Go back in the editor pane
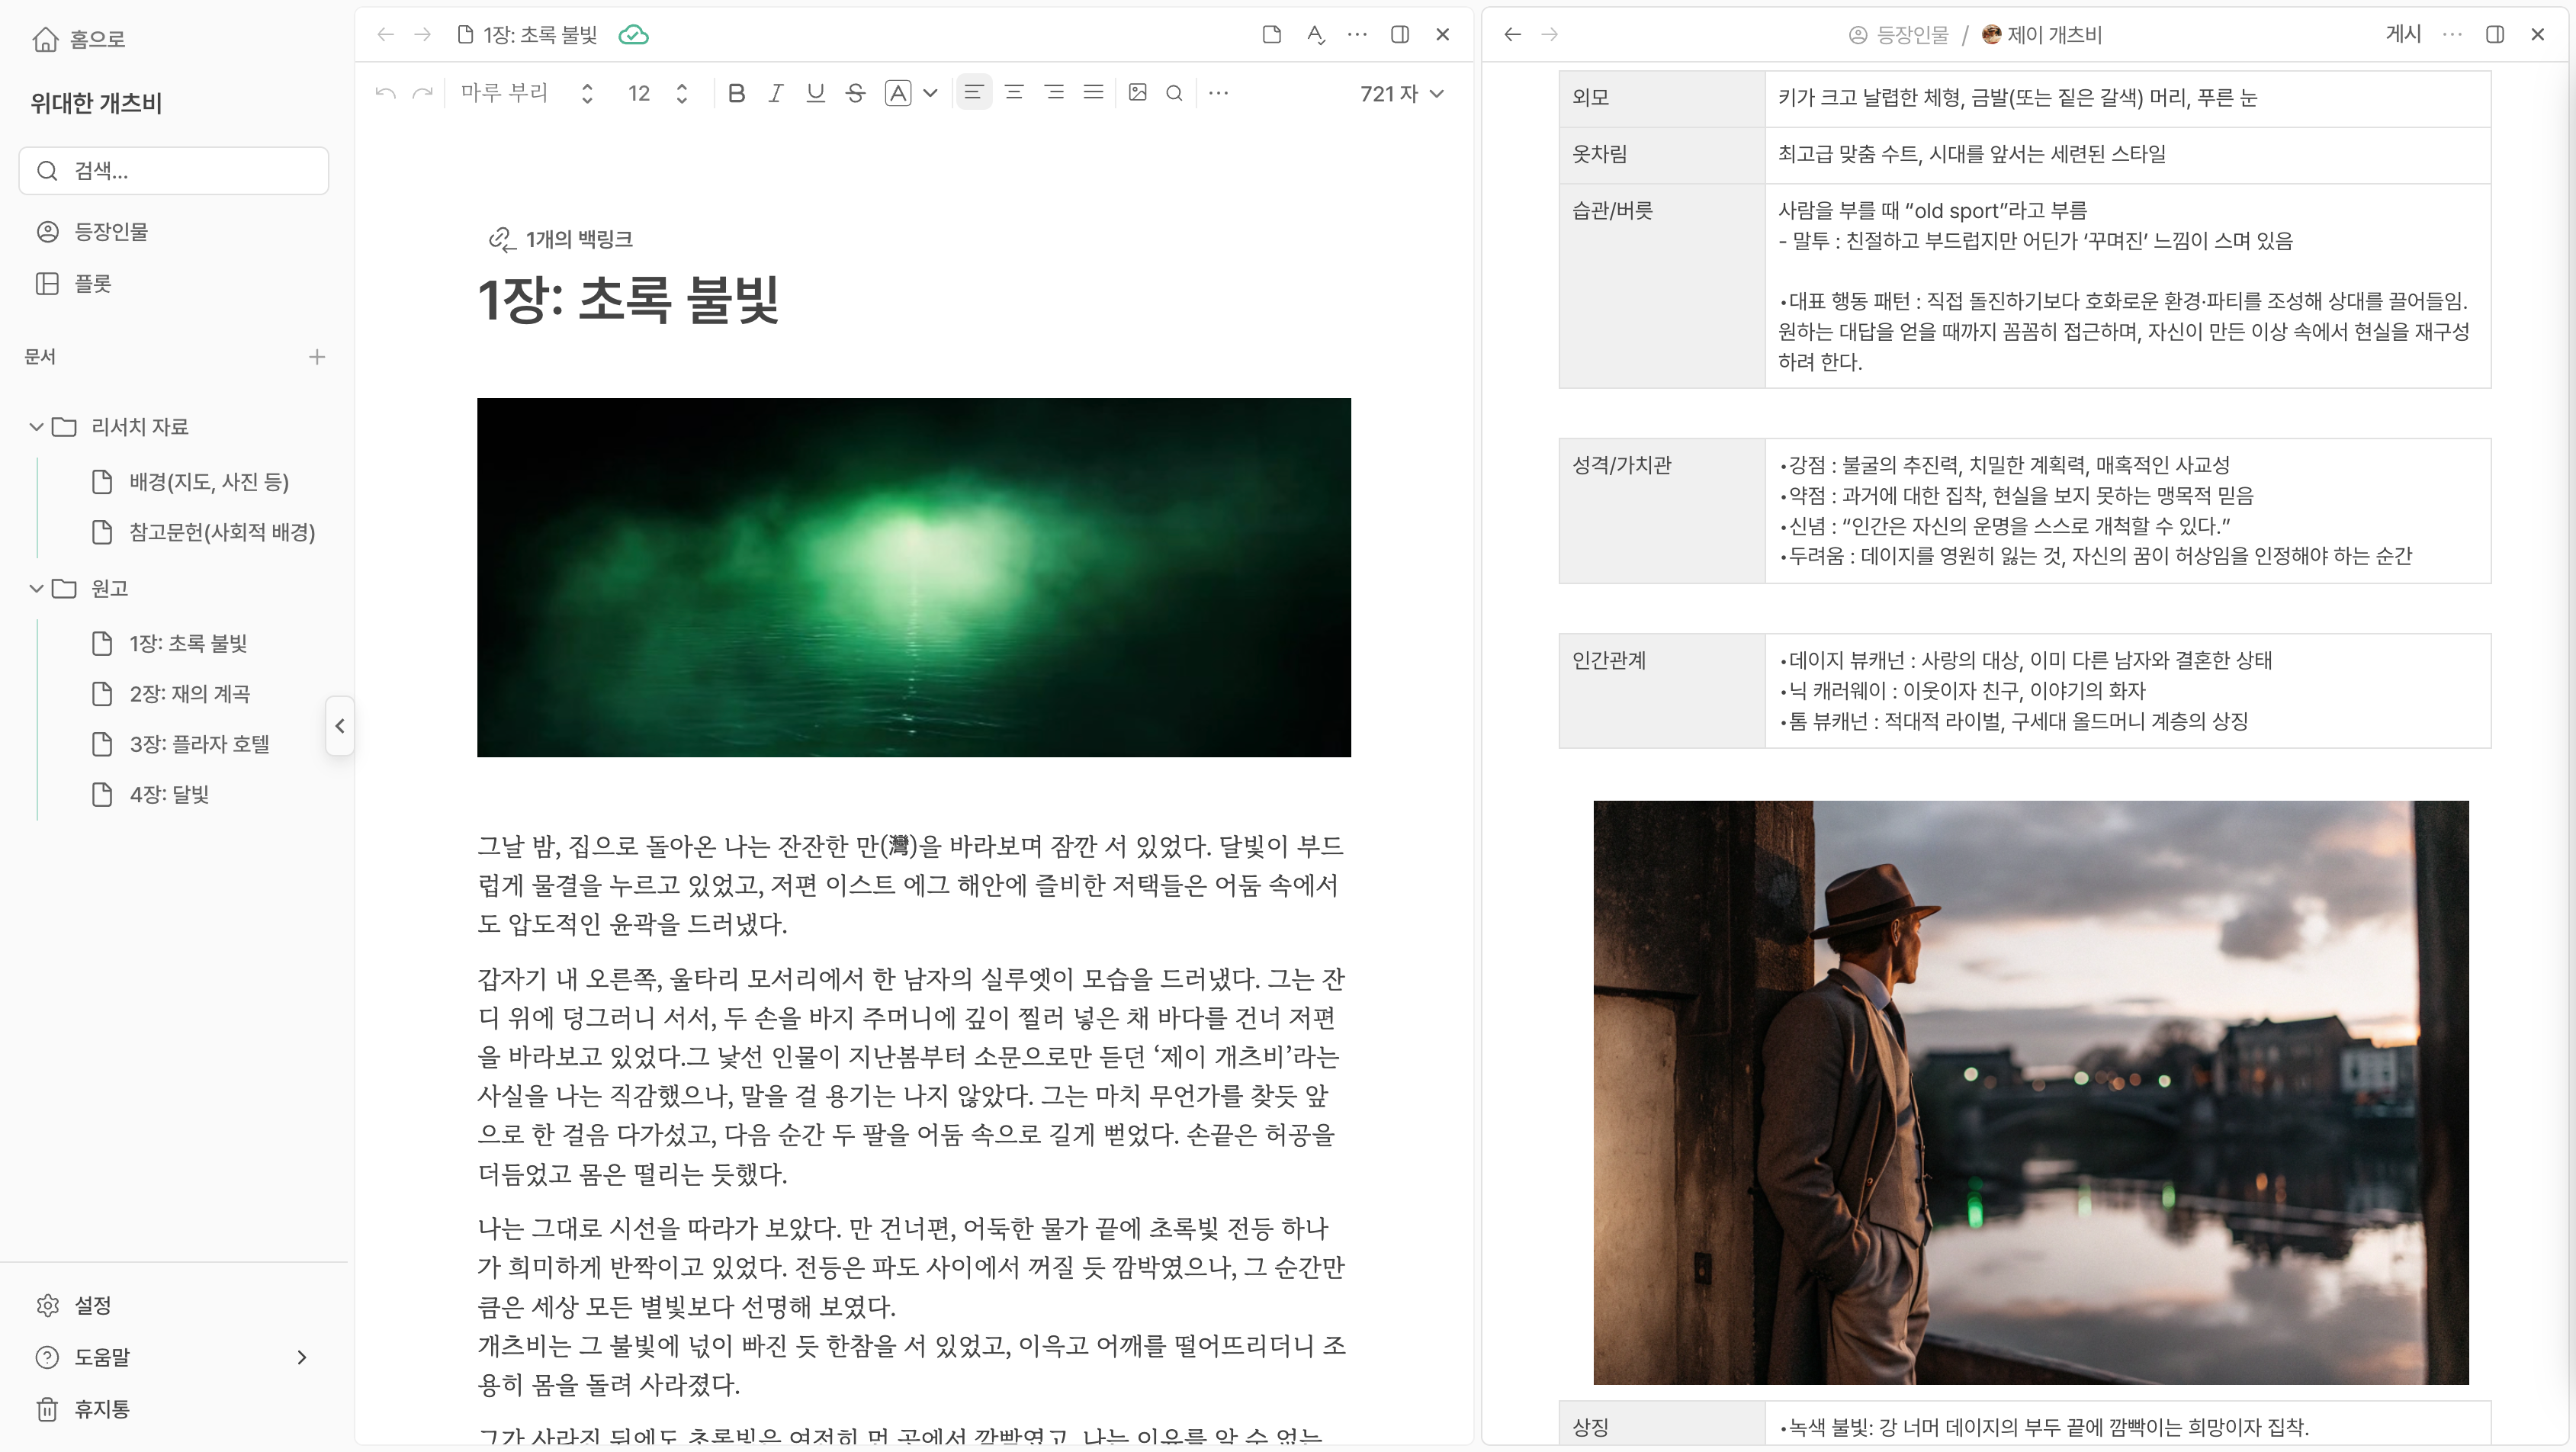 (386, 35)
